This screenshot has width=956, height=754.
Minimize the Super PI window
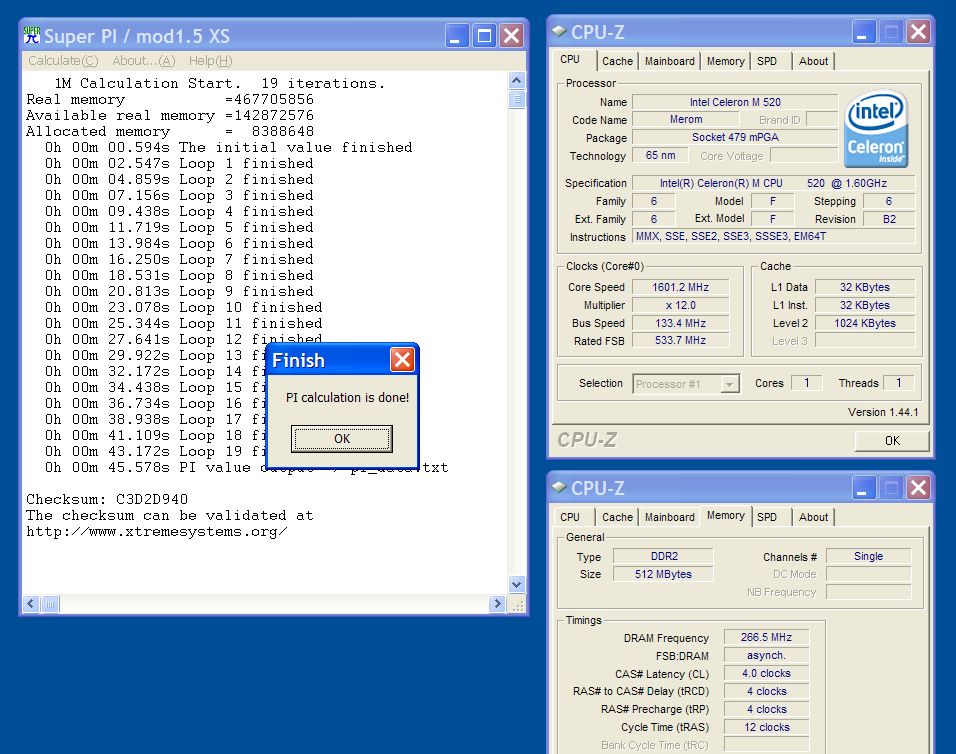[x=457, y=36]
